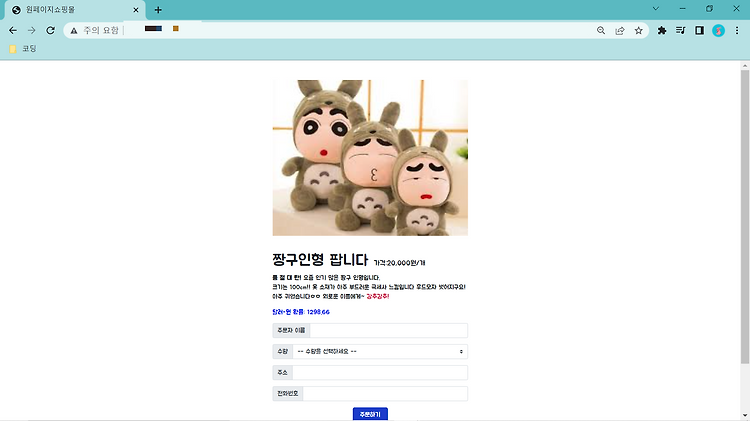
Task: Minimize the browser window
Action: point(683,9)
